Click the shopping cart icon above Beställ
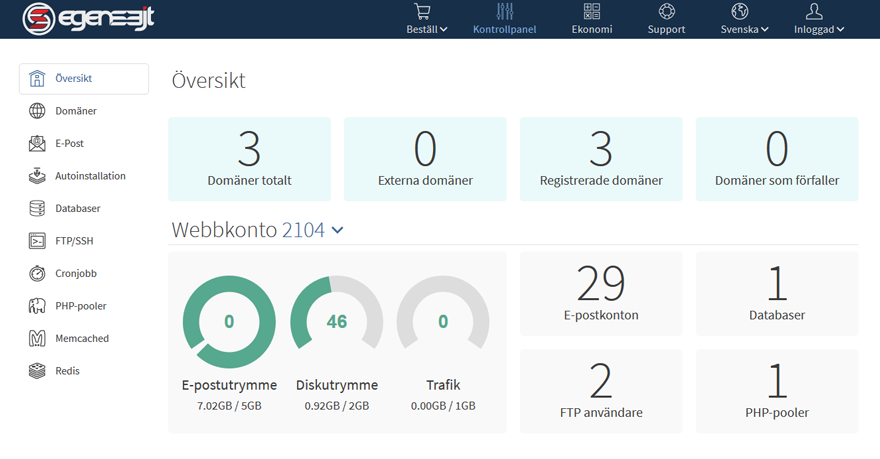This screenshot has height=459, width=880. [x=422, y=11]
